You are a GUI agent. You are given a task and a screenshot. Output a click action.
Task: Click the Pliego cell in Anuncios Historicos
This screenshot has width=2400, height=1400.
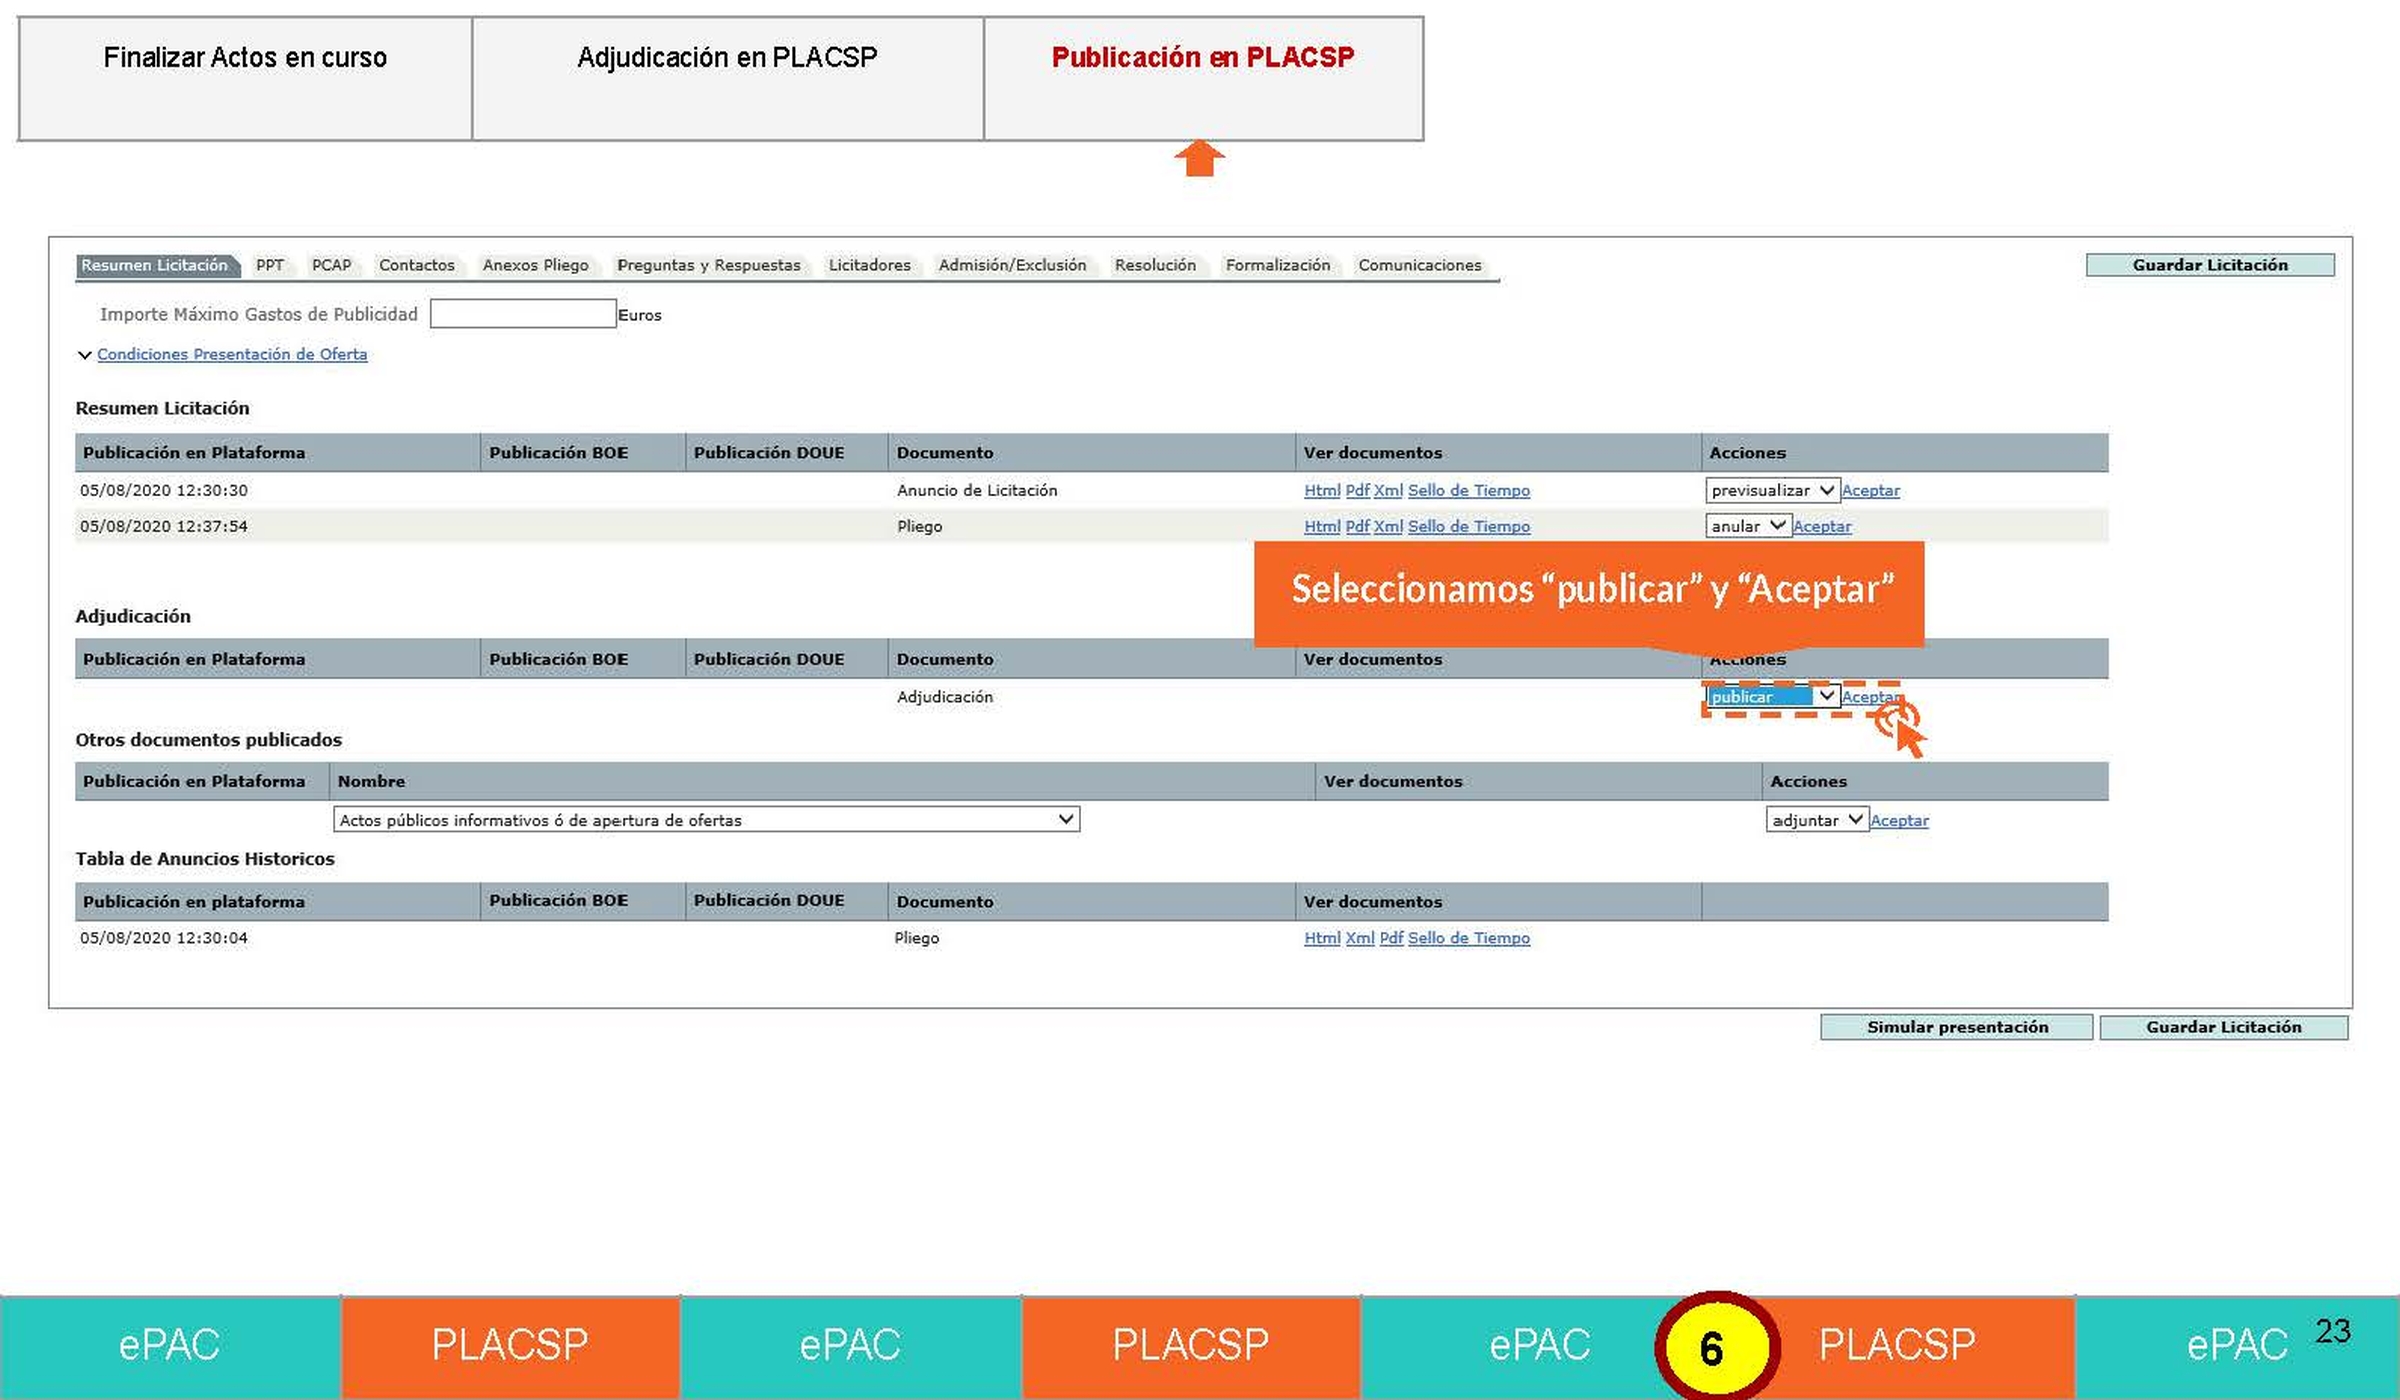(917, 938)
